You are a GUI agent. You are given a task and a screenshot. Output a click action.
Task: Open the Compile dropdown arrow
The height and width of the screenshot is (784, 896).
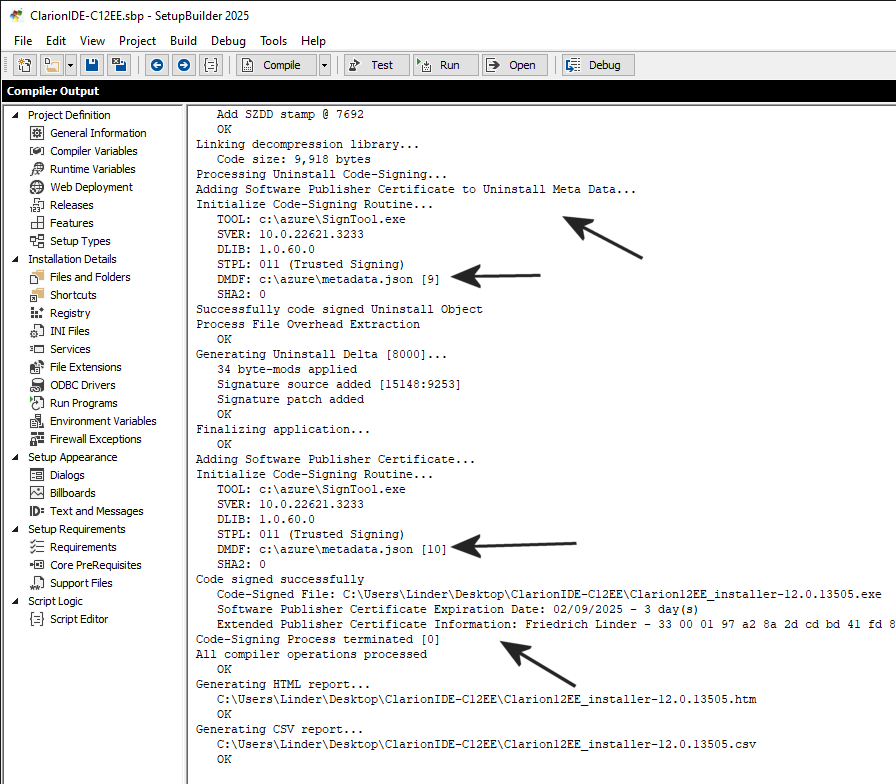tap(325, 65)
